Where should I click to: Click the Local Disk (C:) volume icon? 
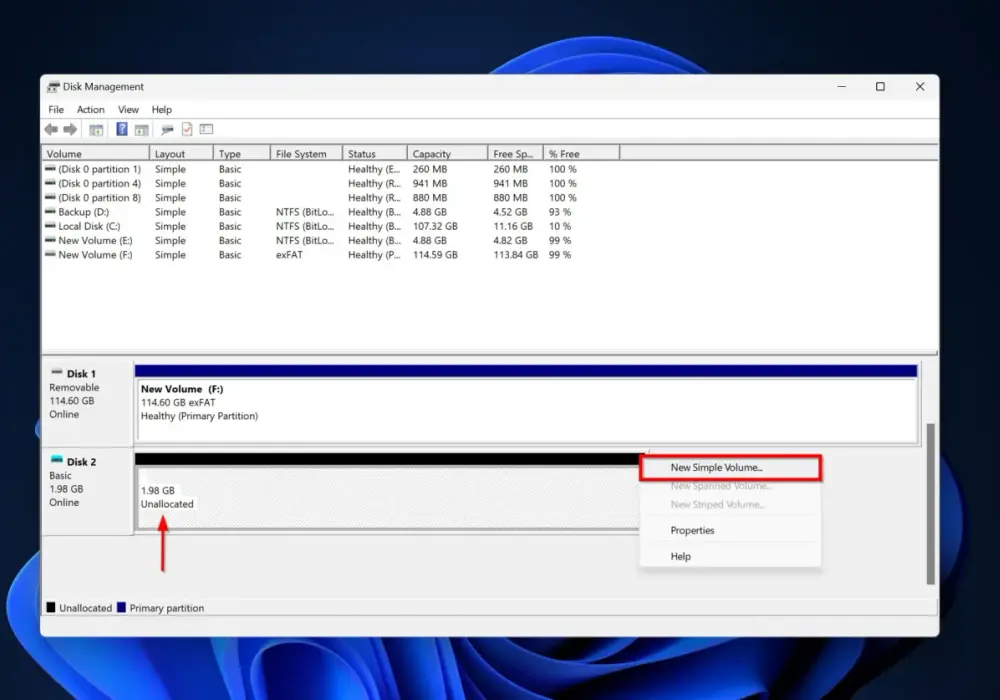click(50, 225)
